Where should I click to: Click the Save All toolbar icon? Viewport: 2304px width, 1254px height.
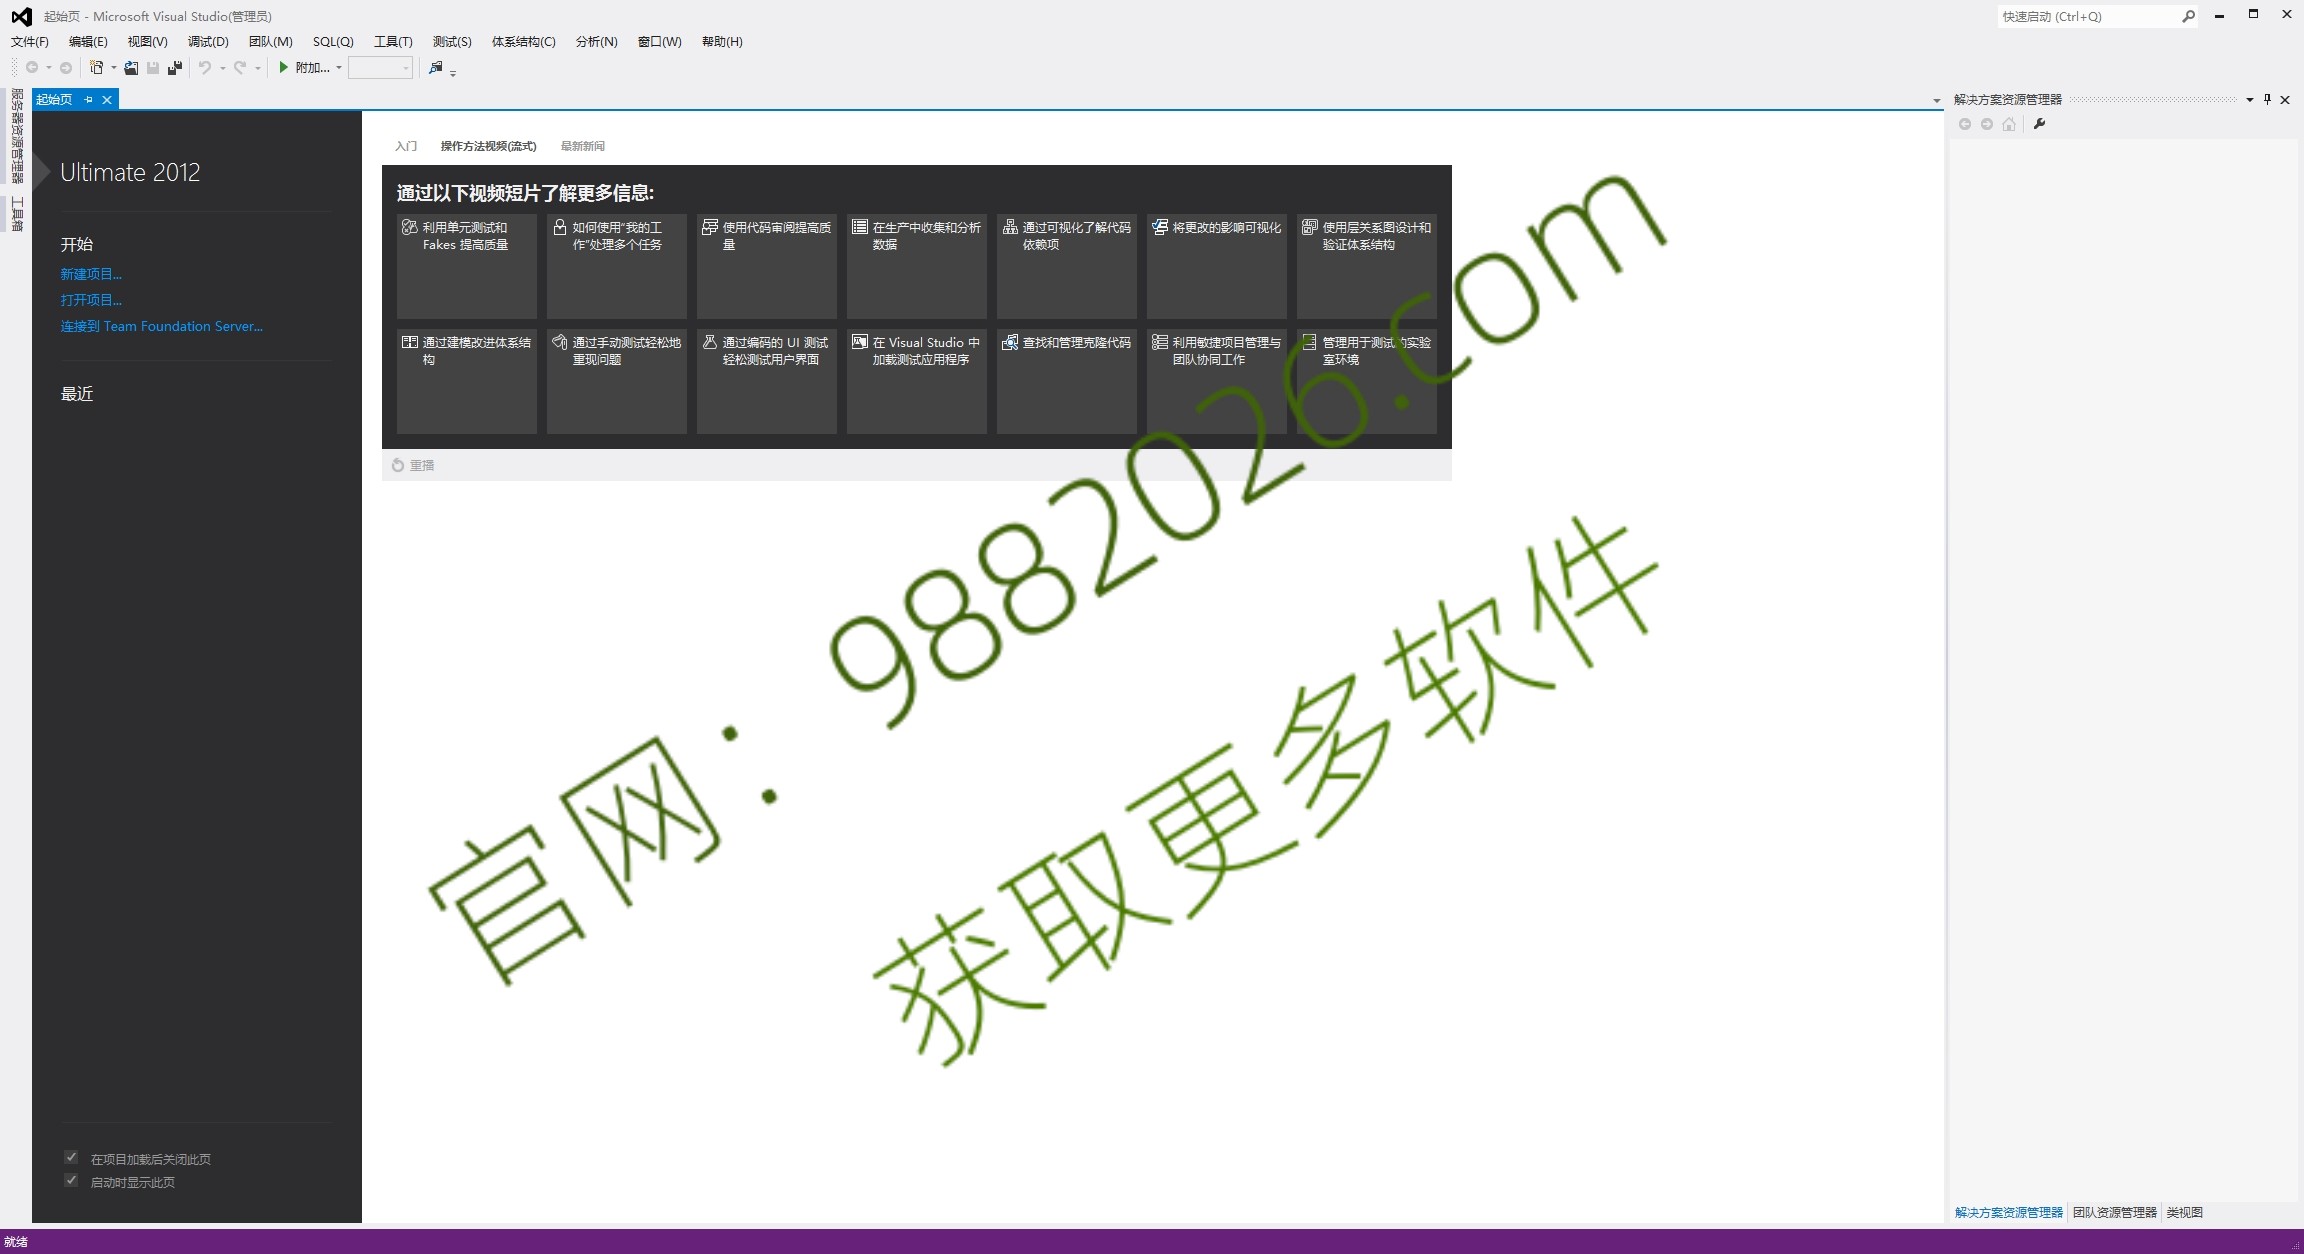tap(175, 68)
